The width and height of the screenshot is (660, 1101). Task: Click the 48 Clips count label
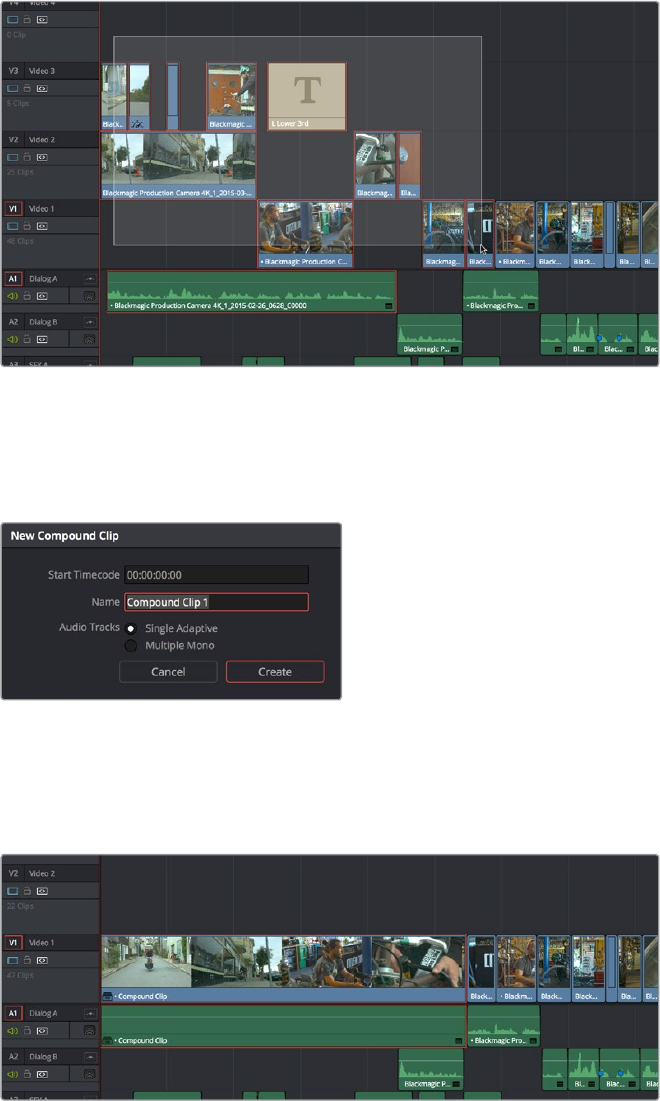point(20,241)
